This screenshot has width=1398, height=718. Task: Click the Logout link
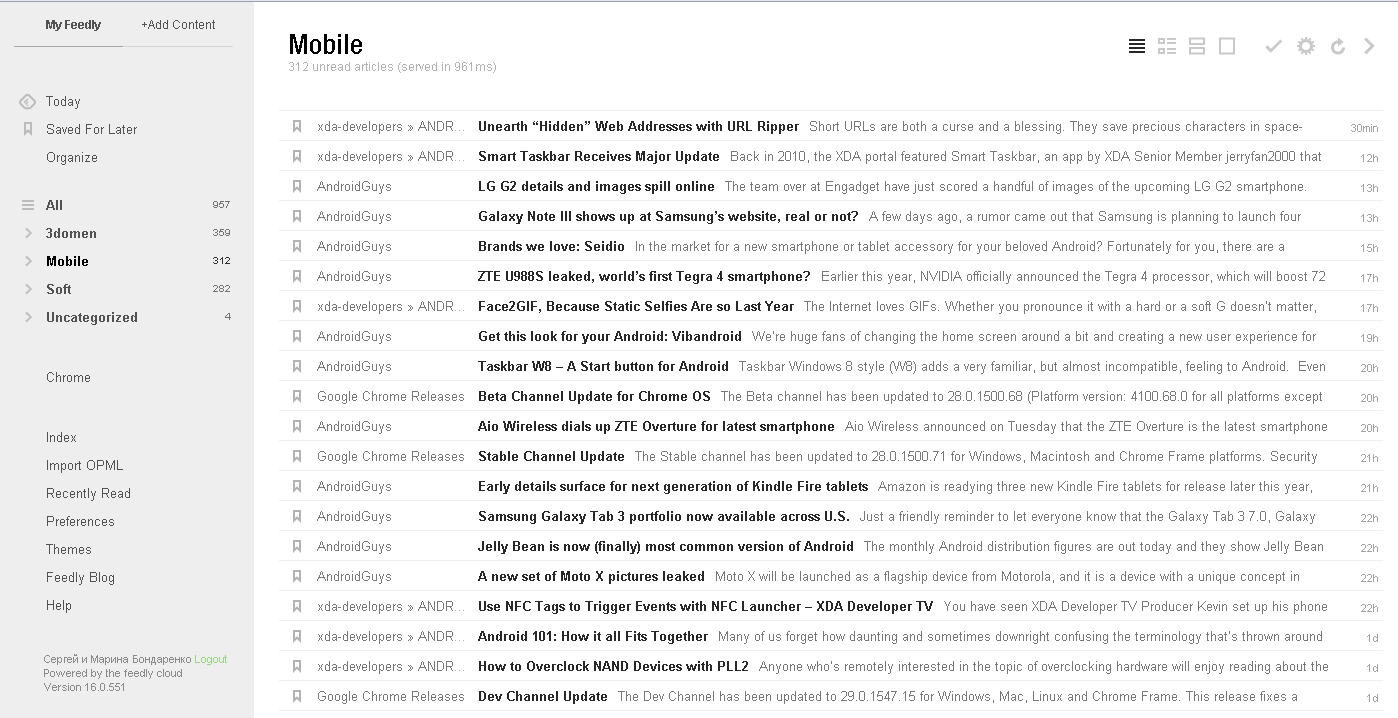click(210, 660)
